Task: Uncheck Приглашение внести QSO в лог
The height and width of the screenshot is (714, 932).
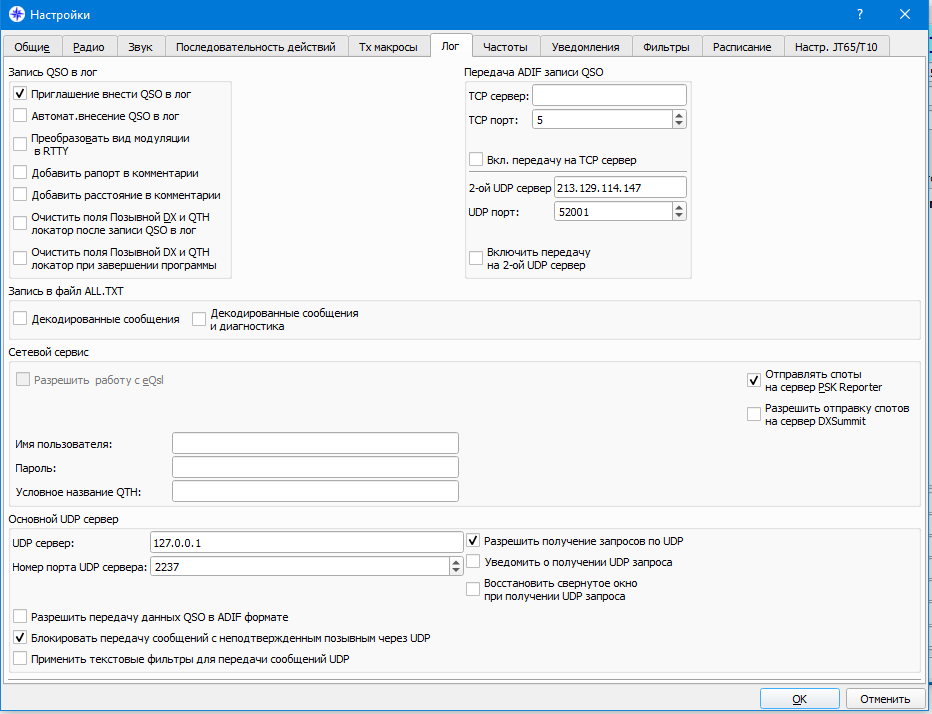Action: click(x=20, y=93)
